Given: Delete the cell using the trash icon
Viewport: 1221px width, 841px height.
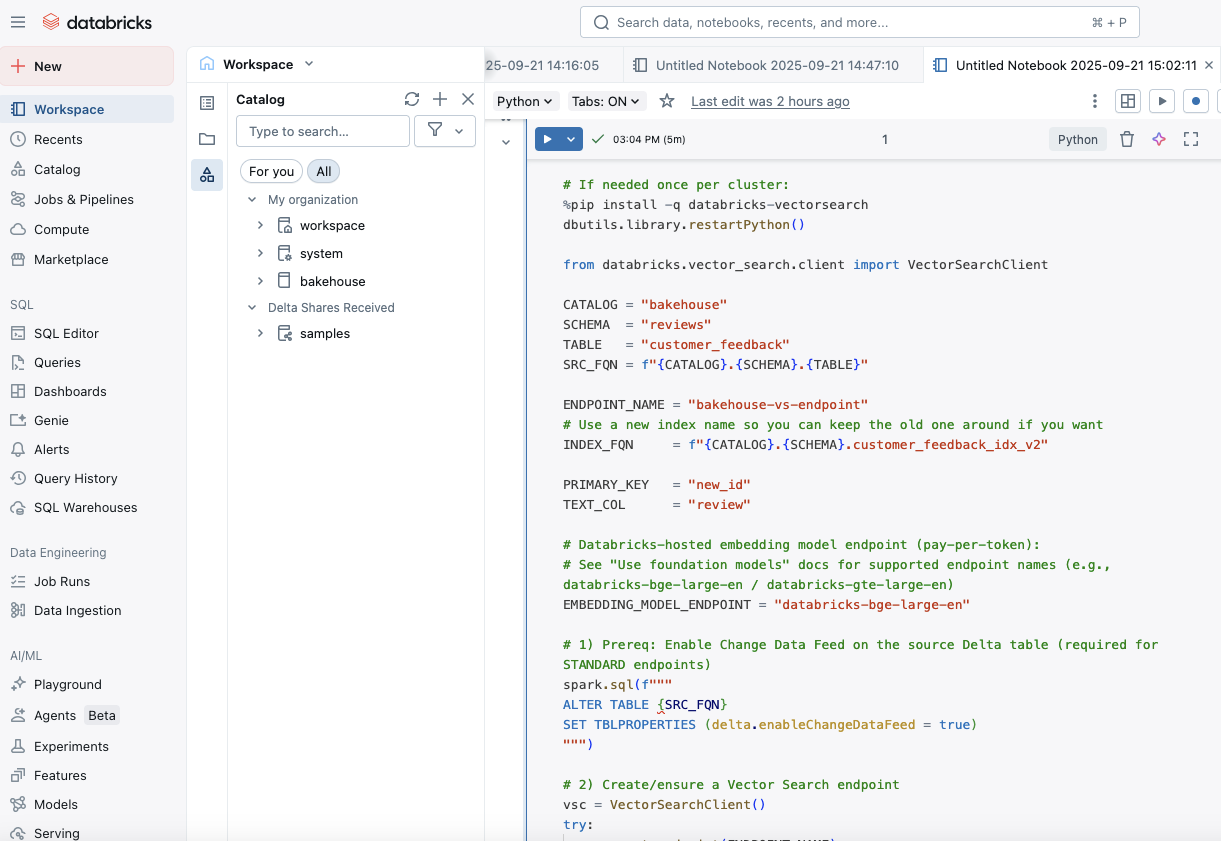Looking at the screenshot, I should [1127, 140].
